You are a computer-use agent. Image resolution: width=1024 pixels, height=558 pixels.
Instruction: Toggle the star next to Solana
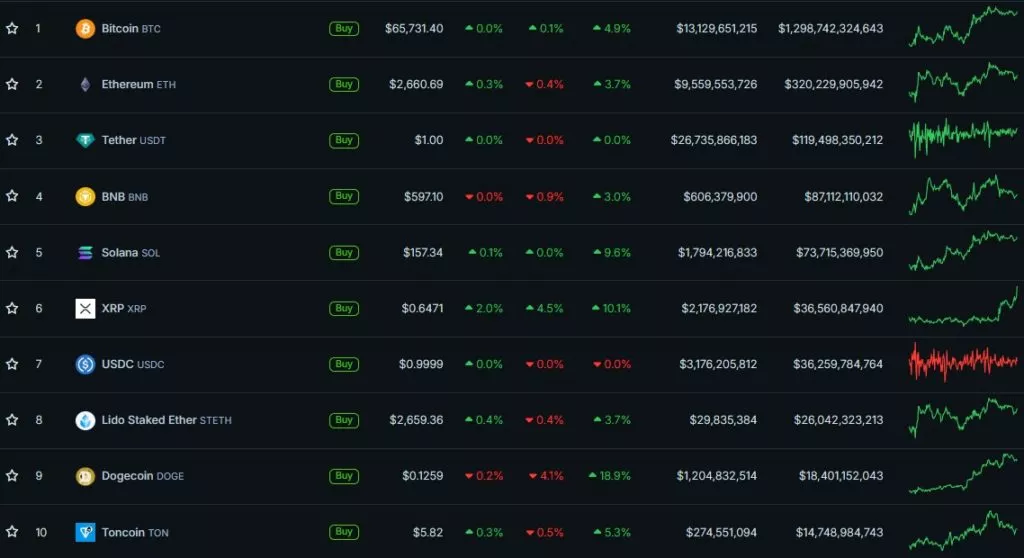(x=12, y=253)
